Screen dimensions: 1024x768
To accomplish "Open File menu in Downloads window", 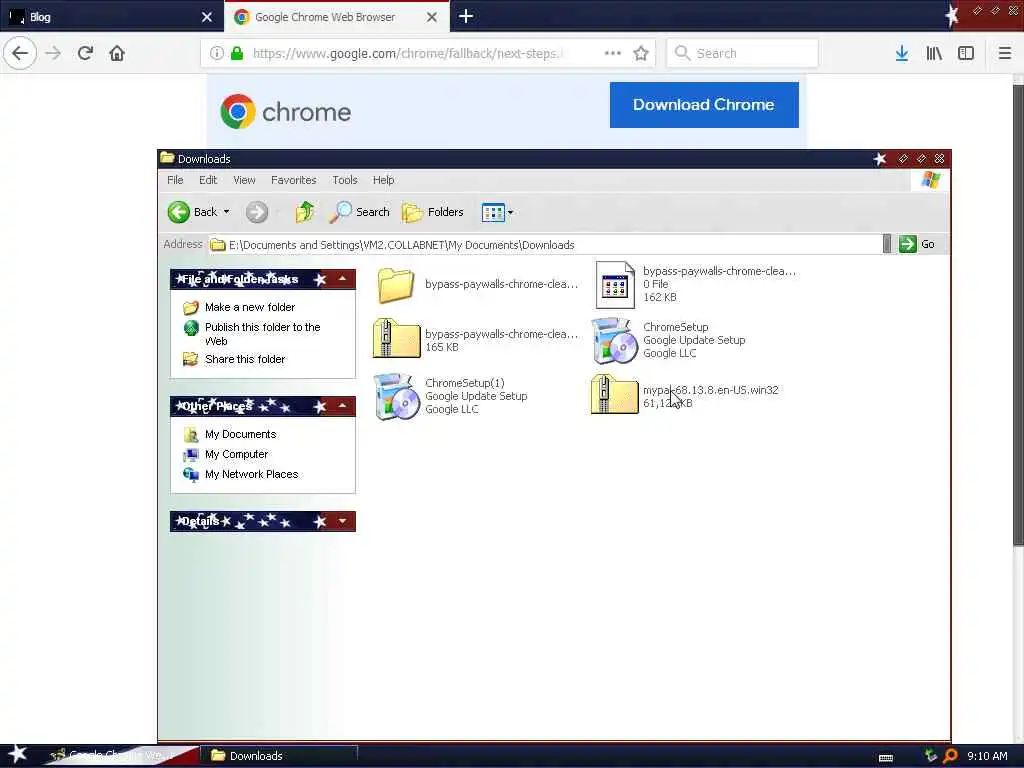I will [175, 180].
